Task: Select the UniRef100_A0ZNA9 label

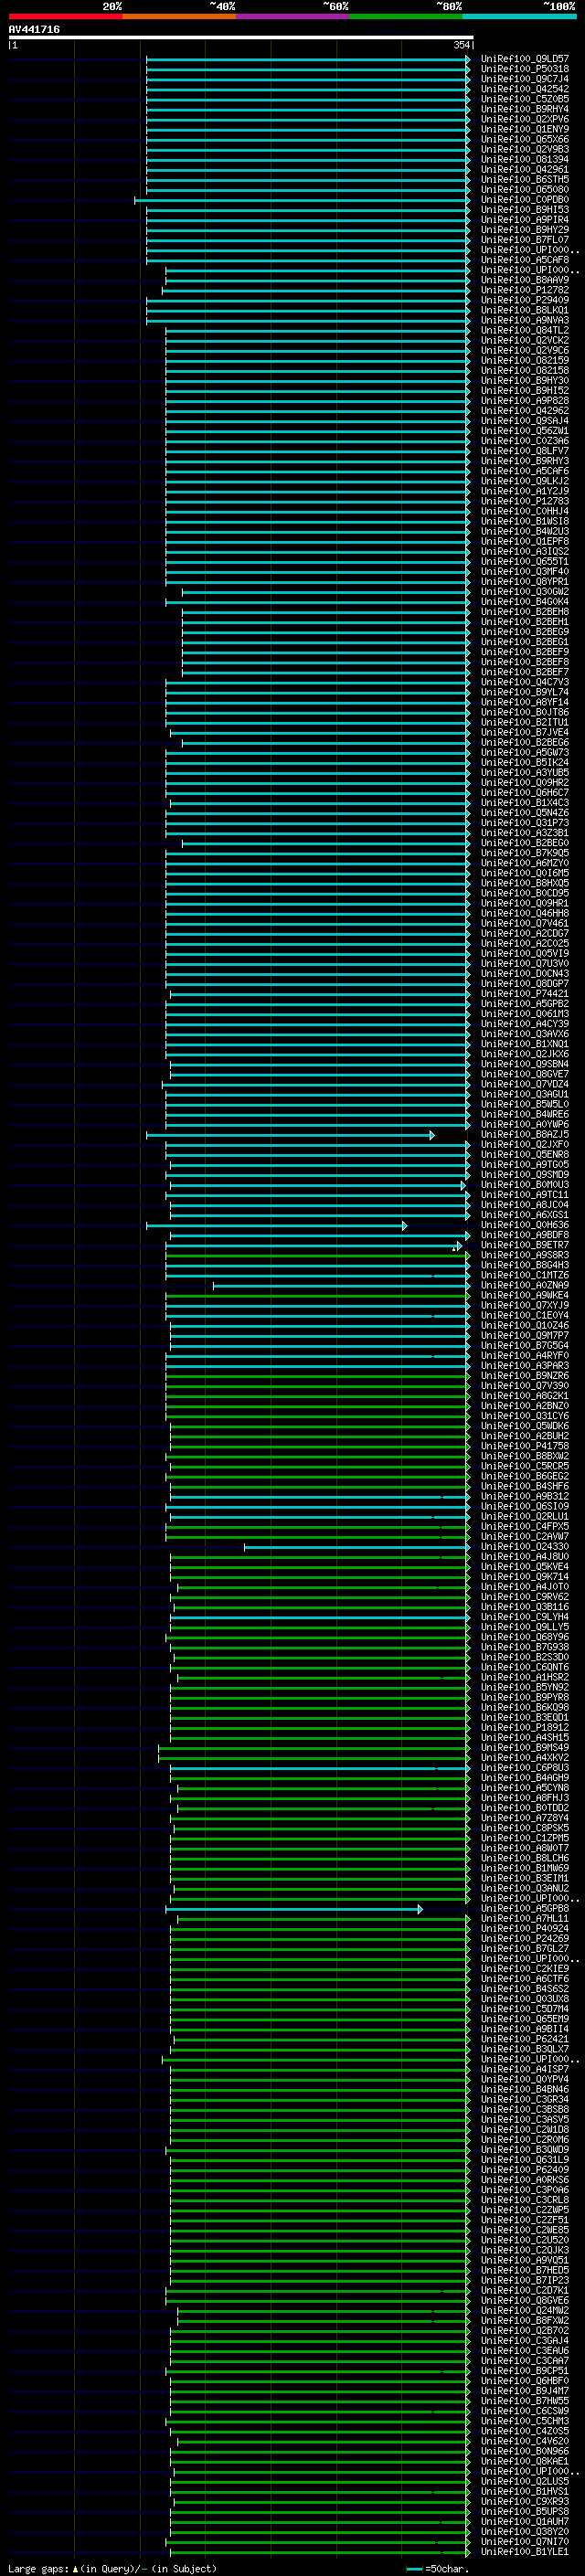Action: [524, 1285]
